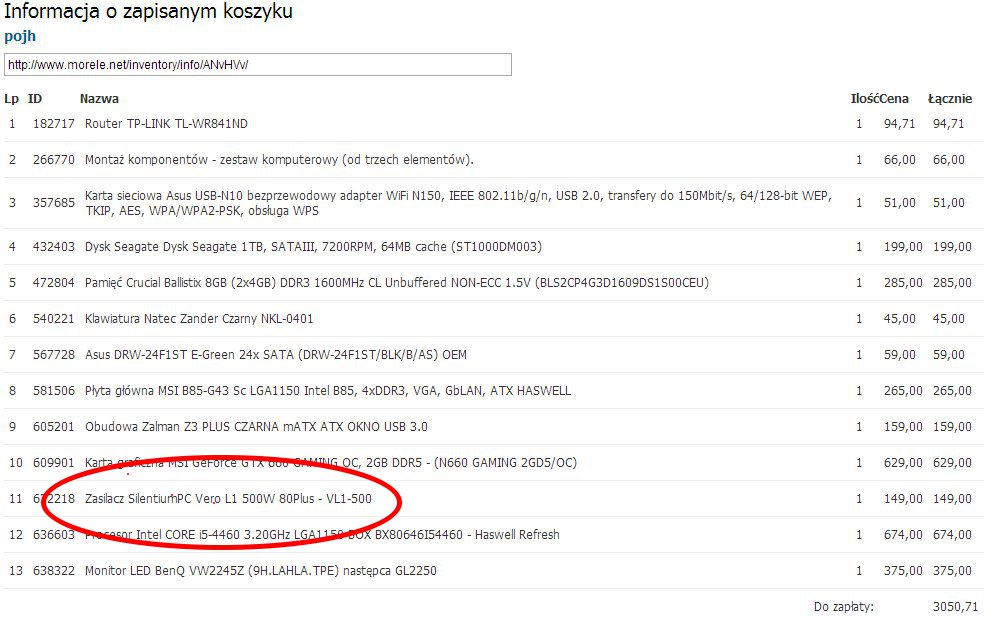Click product ID 432403
This screenshot has width=989, height=617.
(x=54, y=247)
